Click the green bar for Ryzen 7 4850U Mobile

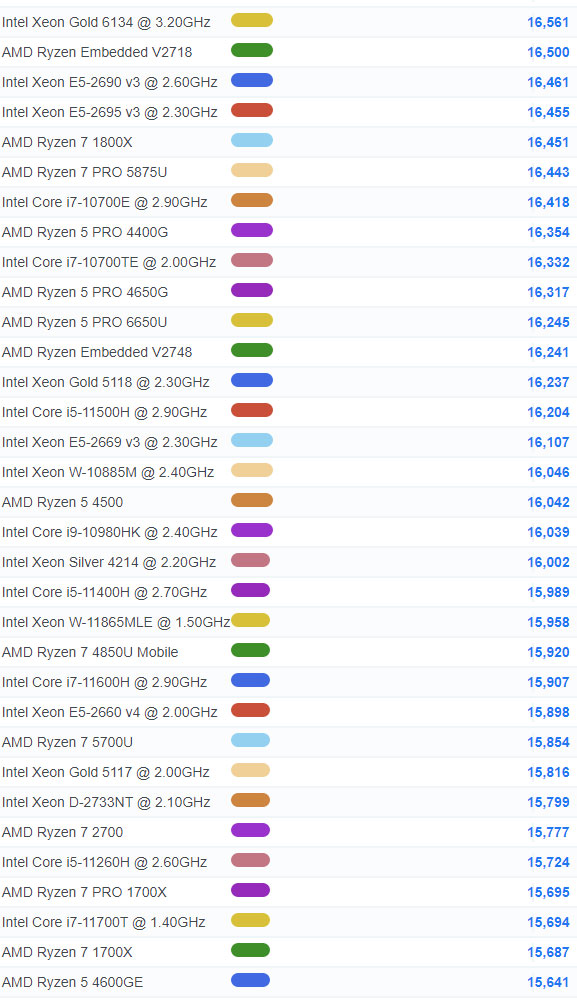251,650
